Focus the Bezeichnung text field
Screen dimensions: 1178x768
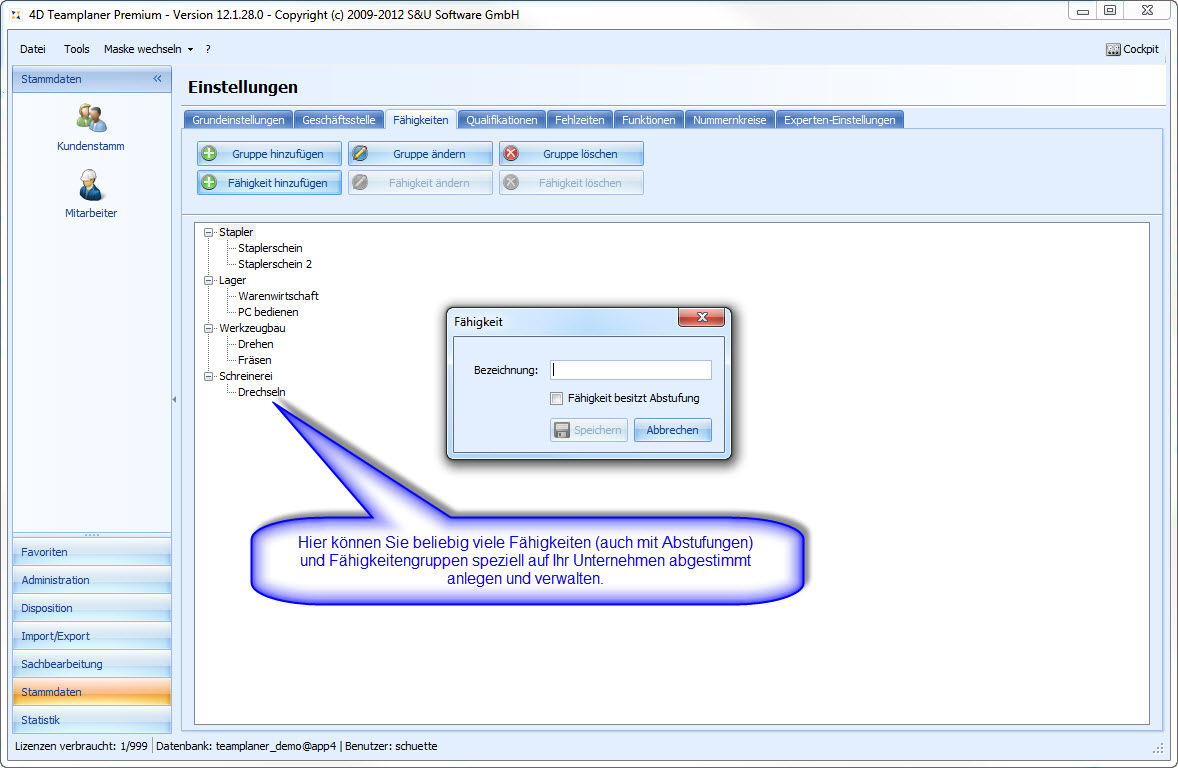coord(630,370)
